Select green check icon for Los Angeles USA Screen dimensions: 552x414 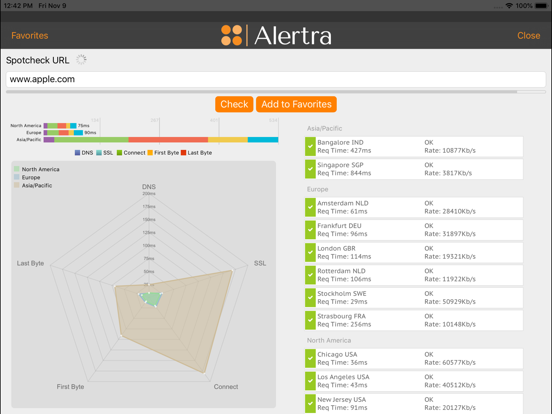pyautogui.click(x=310, y=381)
